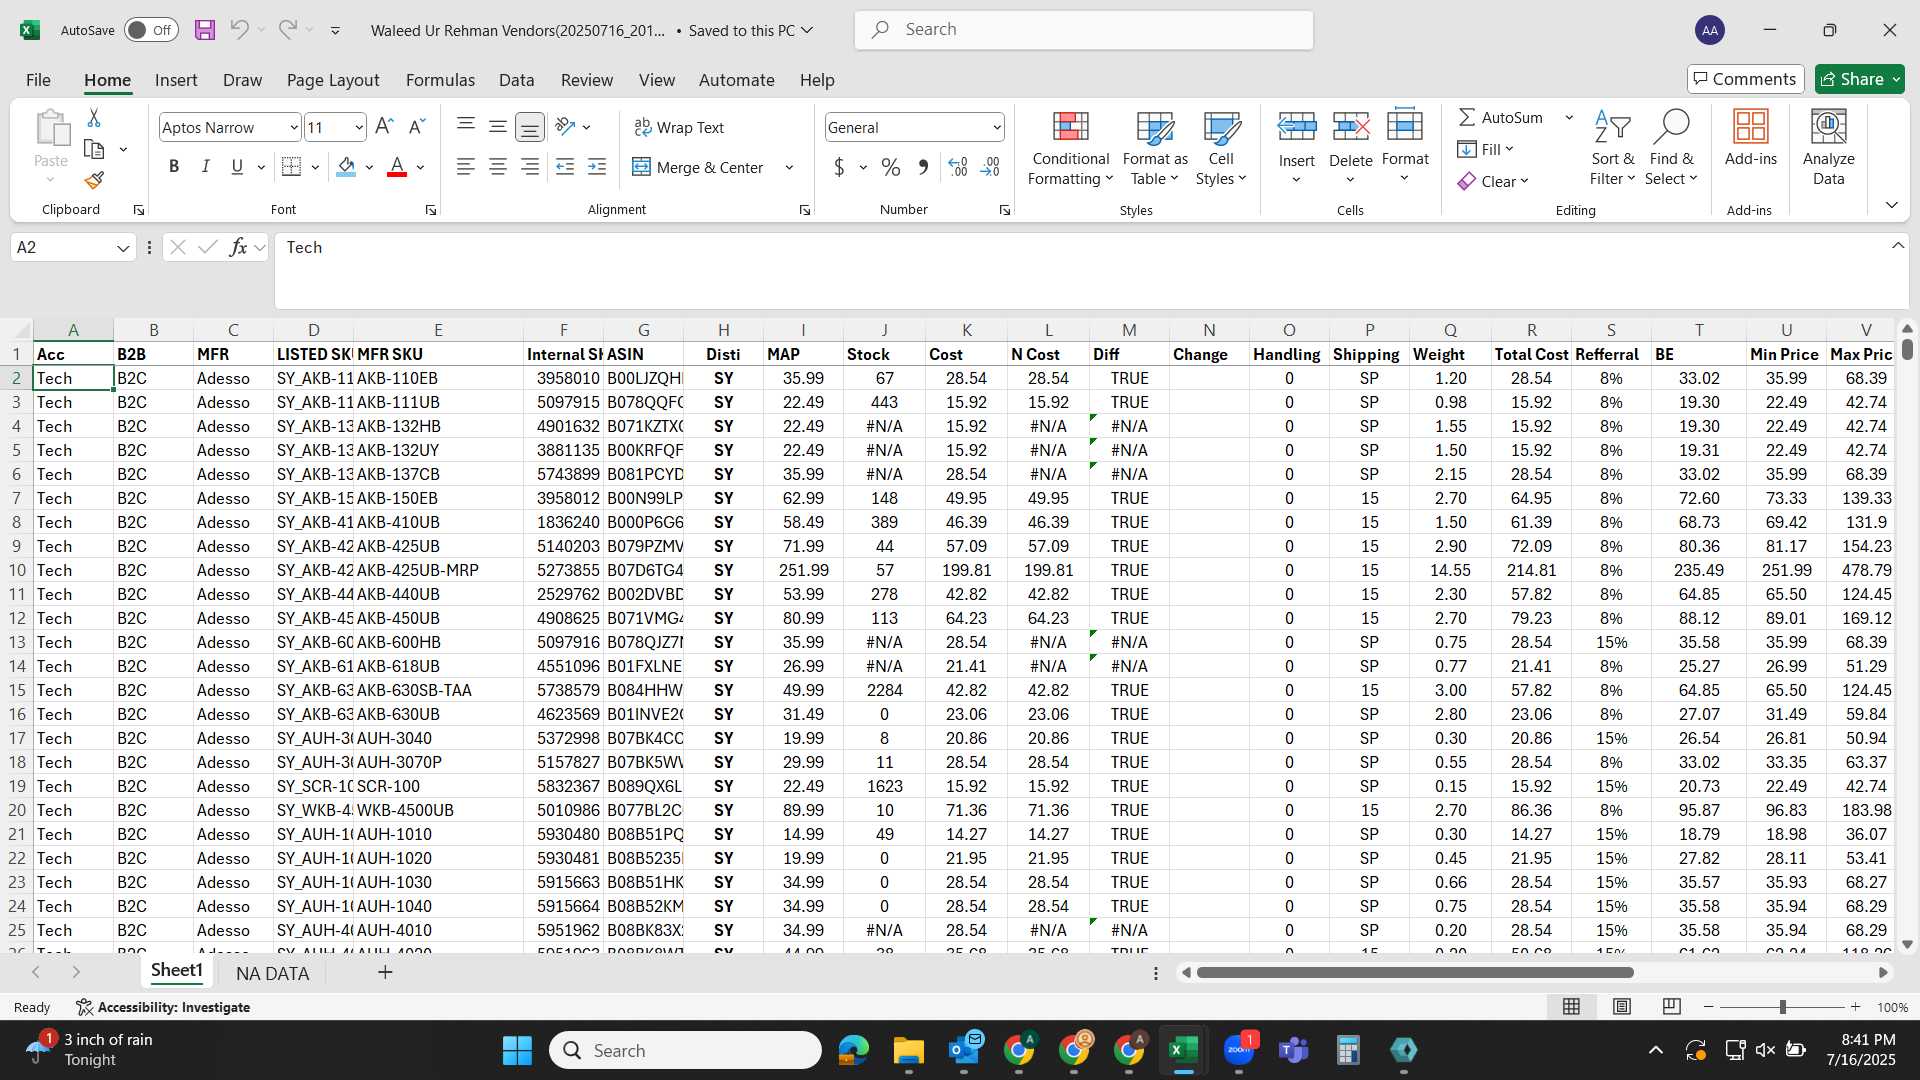Toggle Italic formatting
Image resolution: width=1920 pixels, height=1080 pixels.
[x=205, y=167]
